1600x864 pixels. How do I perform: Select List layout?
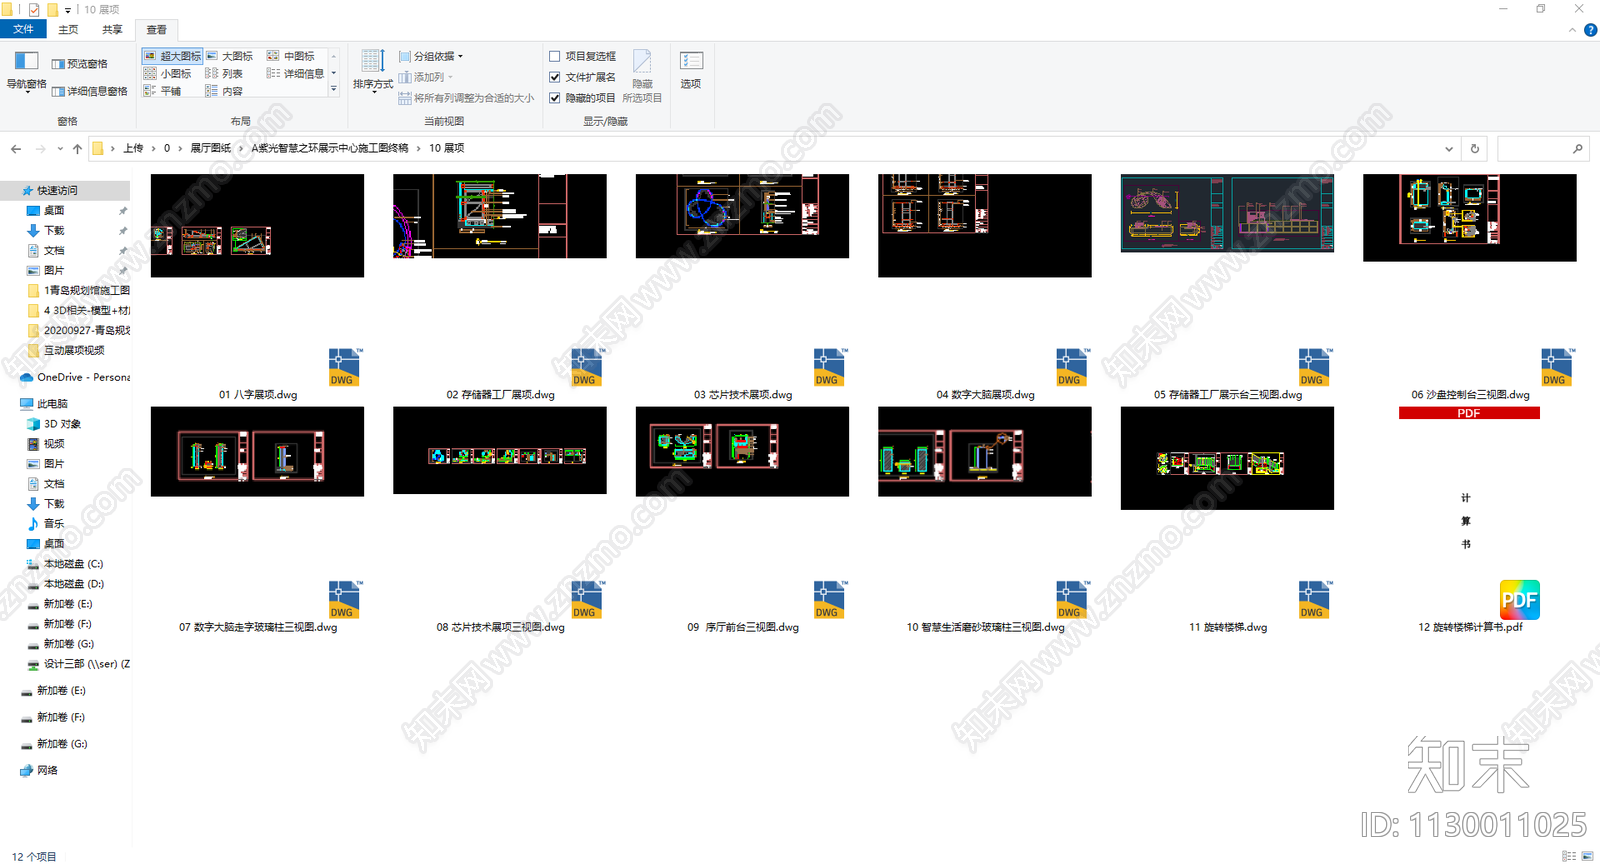pos(224,74)
